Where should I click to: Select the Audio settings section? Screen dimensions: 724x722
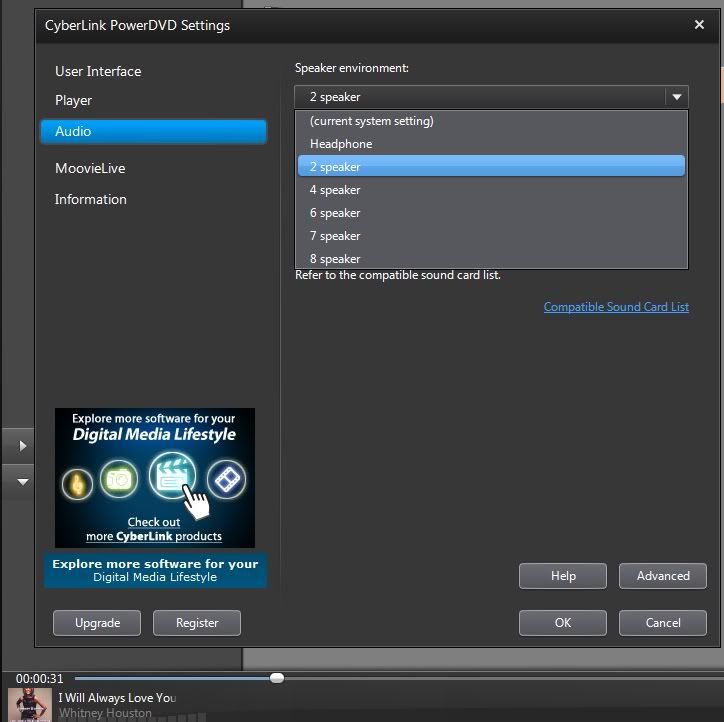(x=154, y=132)
